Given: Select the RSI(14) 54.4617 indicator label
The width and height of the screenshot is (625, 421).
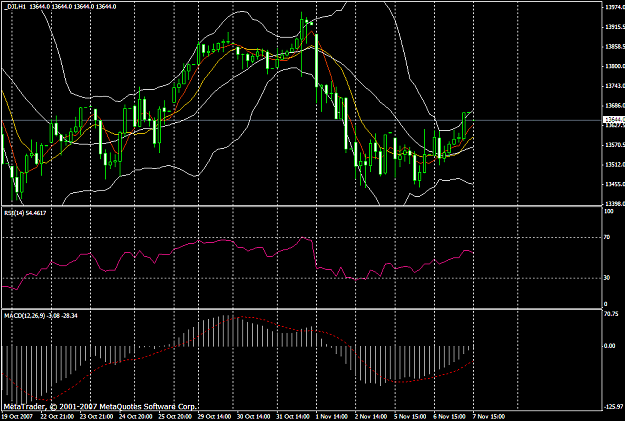Looking at the screenshot, I should [x=25, y=213].
